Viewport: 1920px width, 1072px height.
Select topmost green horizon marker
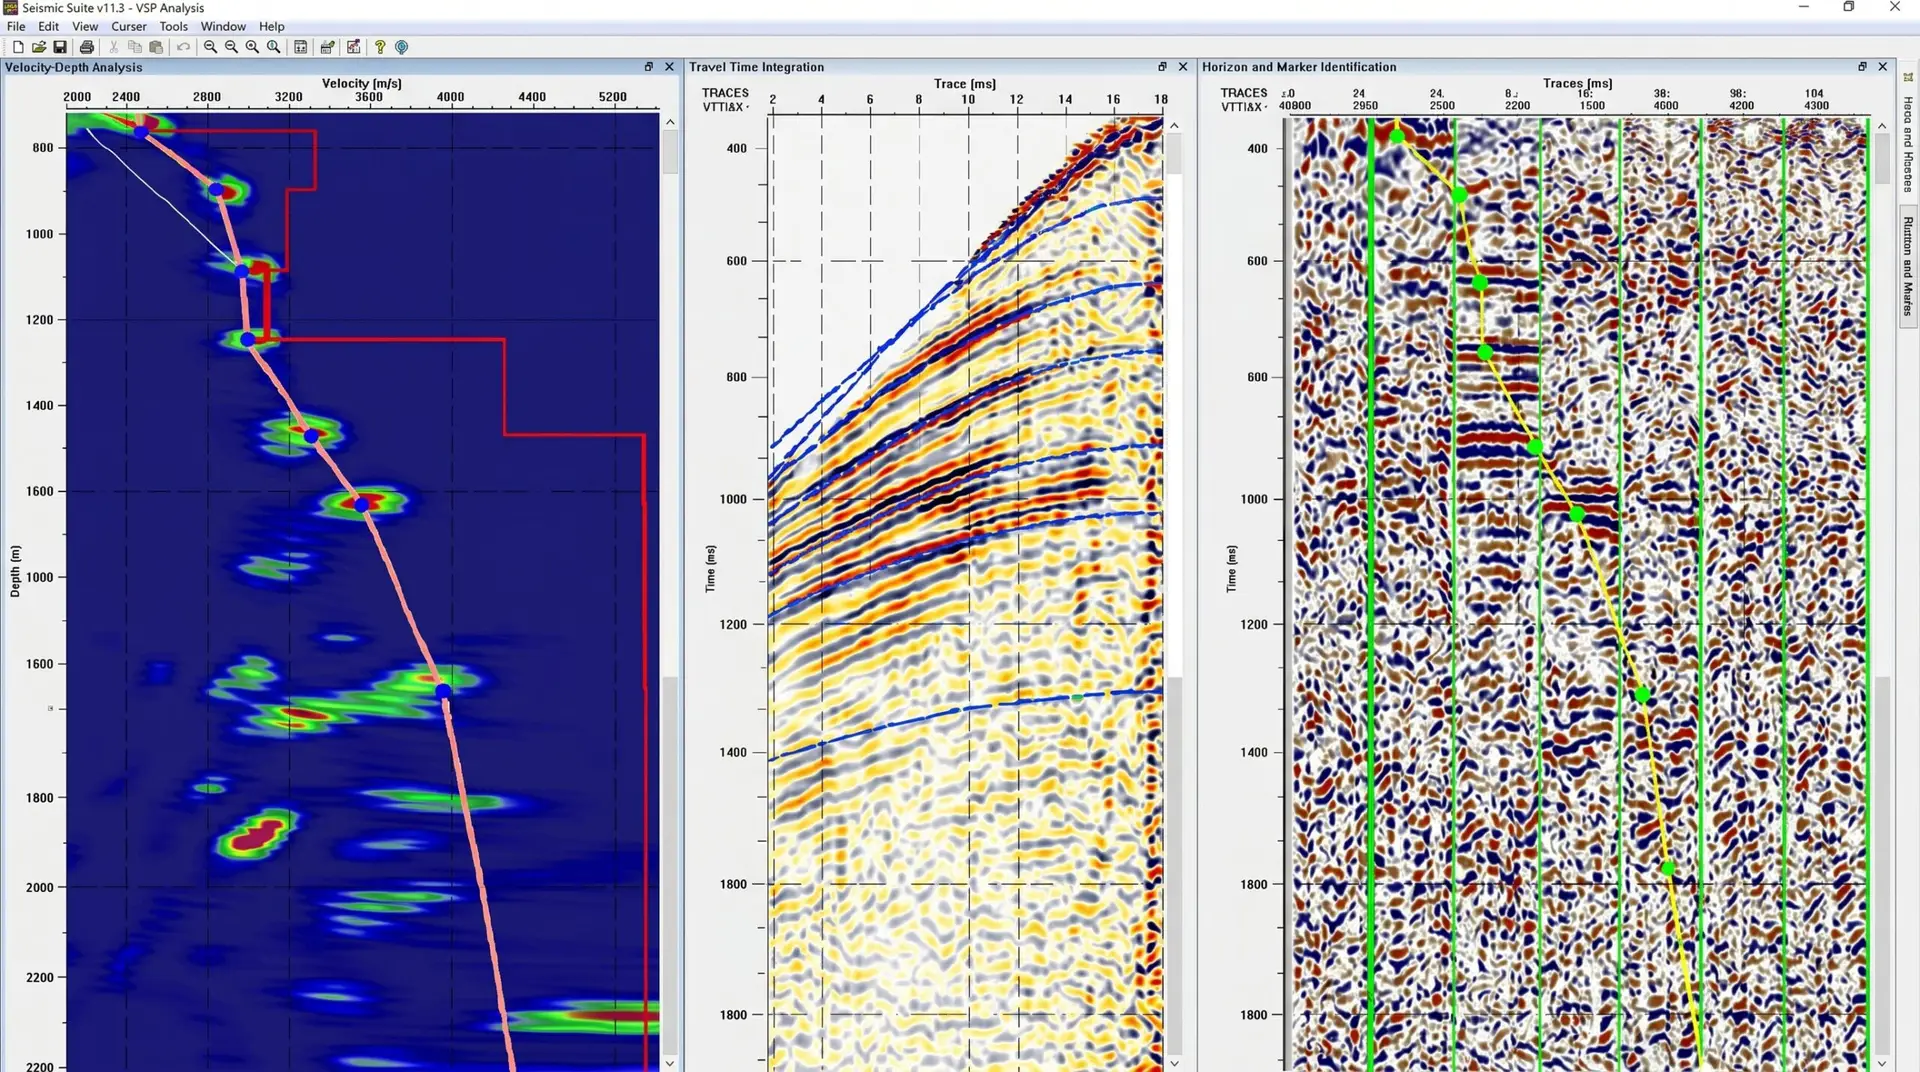click(1397, 136)
